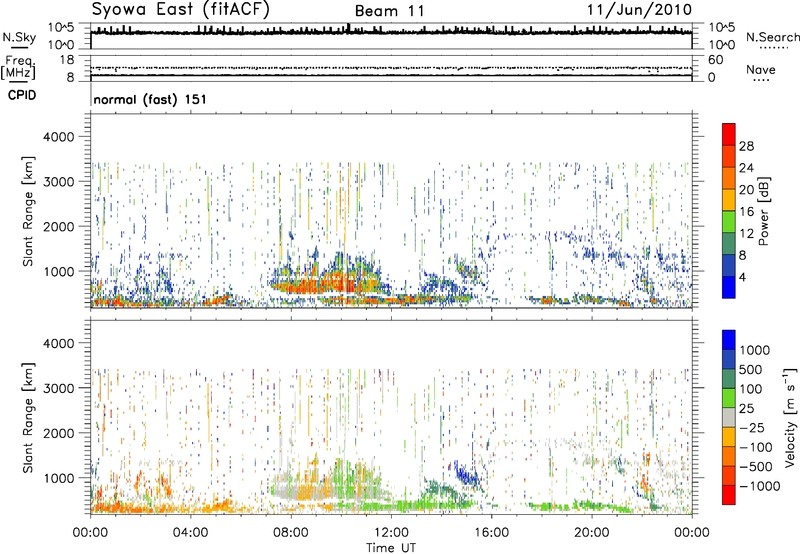Click the 'Syowa East (fitACF)' plot title
Viewport: 800px width, 554px height.
click(180, 9)
